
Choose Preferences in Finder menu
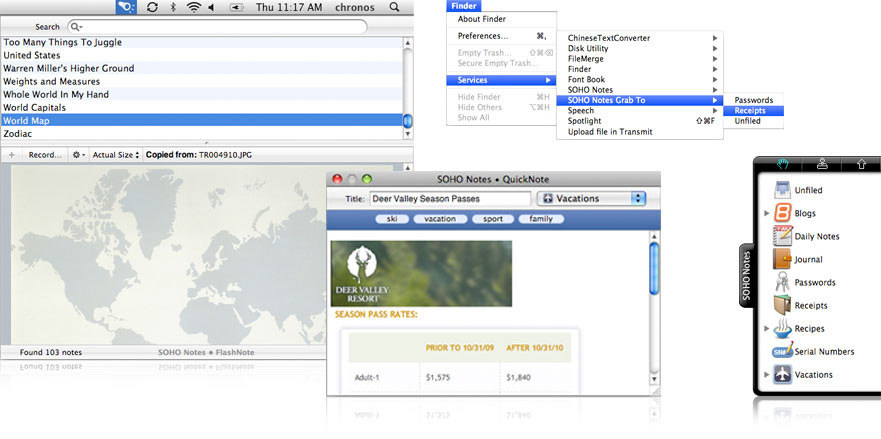coord(501,36)
